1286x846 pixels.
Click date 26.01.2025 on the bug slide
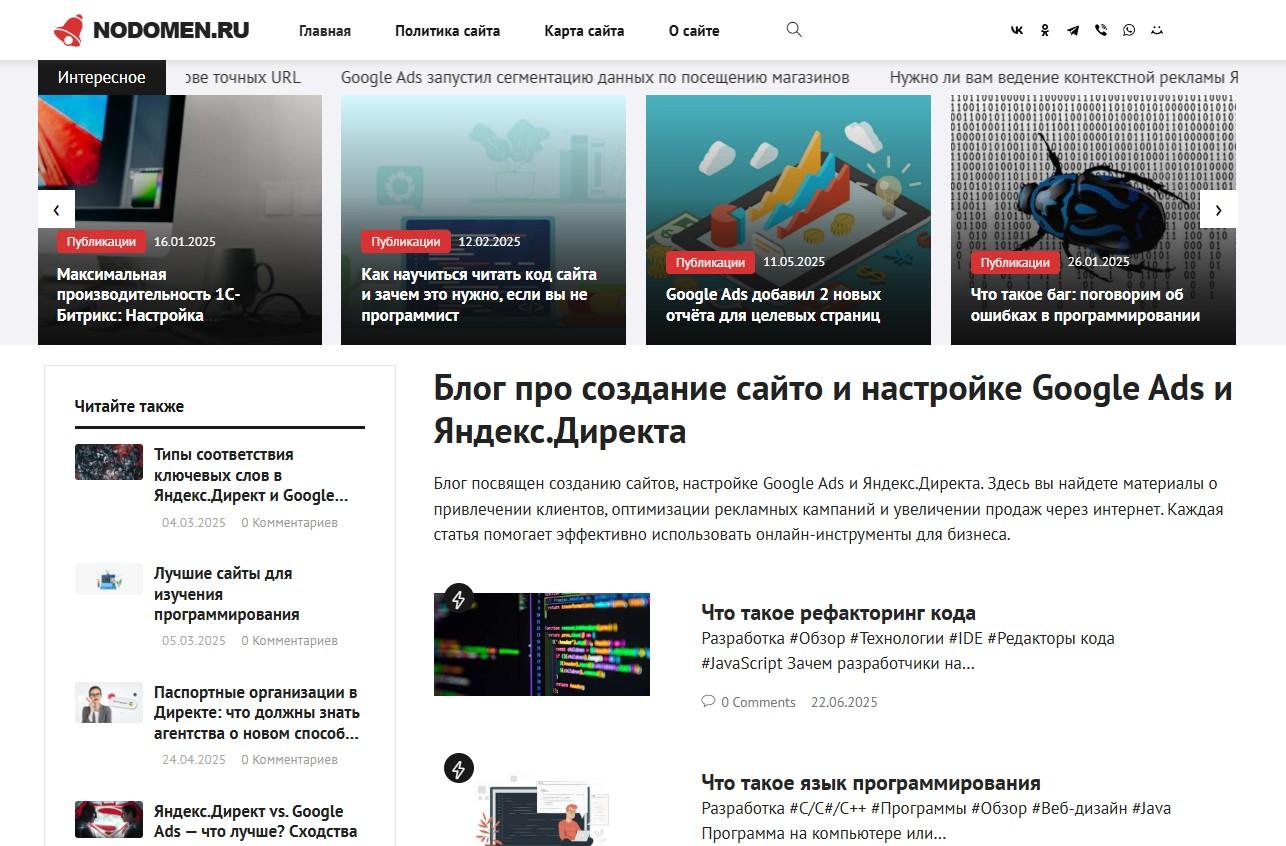coord(1098,262)
